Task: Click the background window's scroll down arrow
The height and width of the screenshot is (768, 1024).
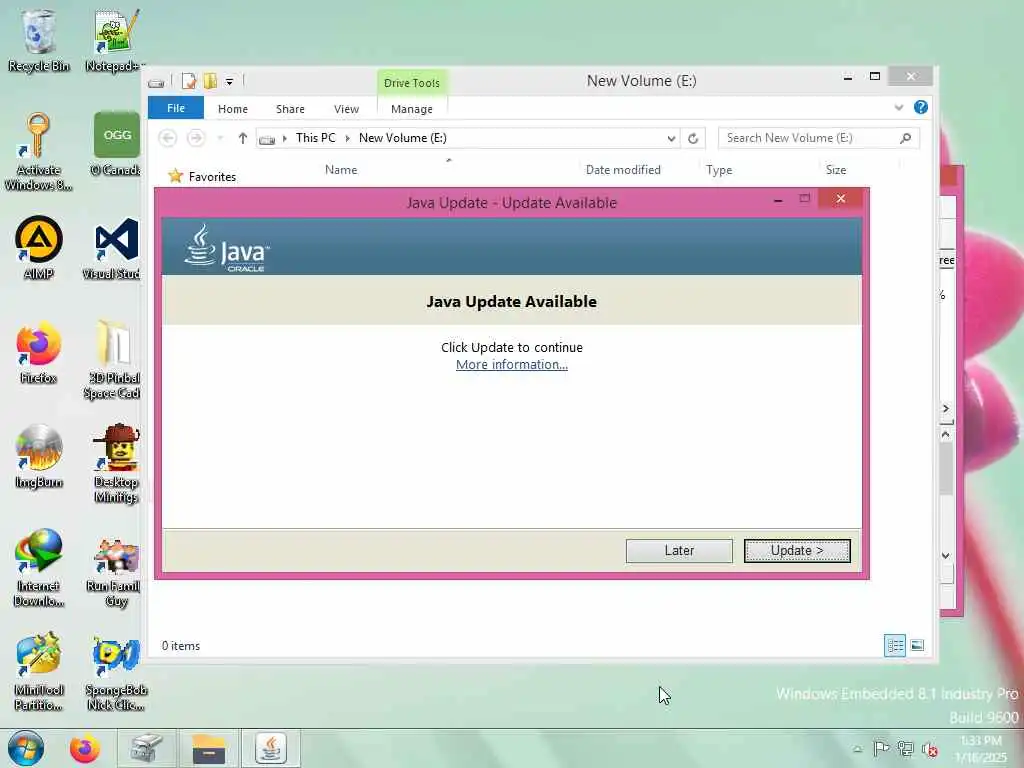Action: [x=946, y=555]
